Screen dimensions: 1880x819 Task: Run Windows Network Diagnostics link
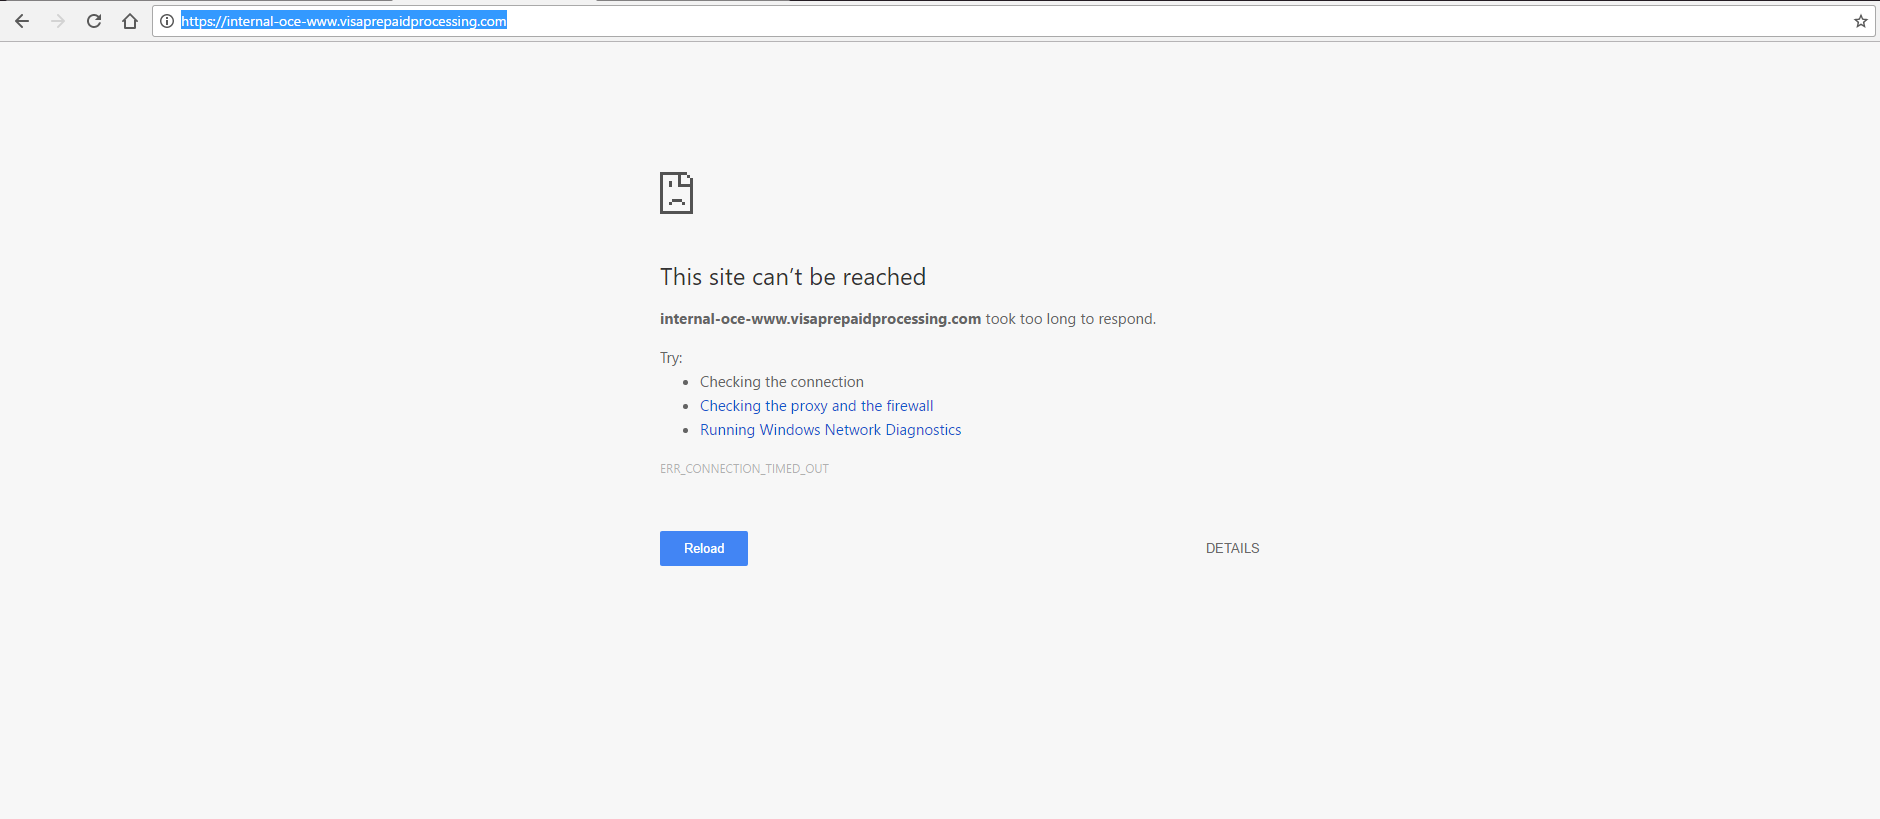coord(830,430)
